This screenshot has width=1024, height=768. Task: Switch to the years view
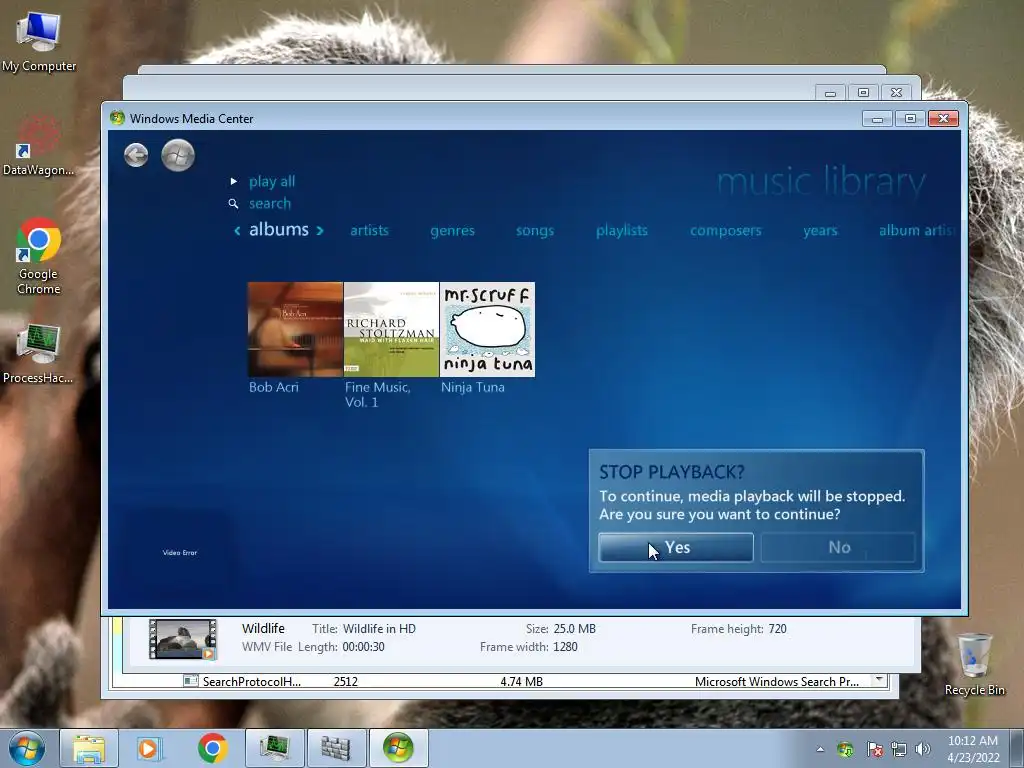[820, 231]
